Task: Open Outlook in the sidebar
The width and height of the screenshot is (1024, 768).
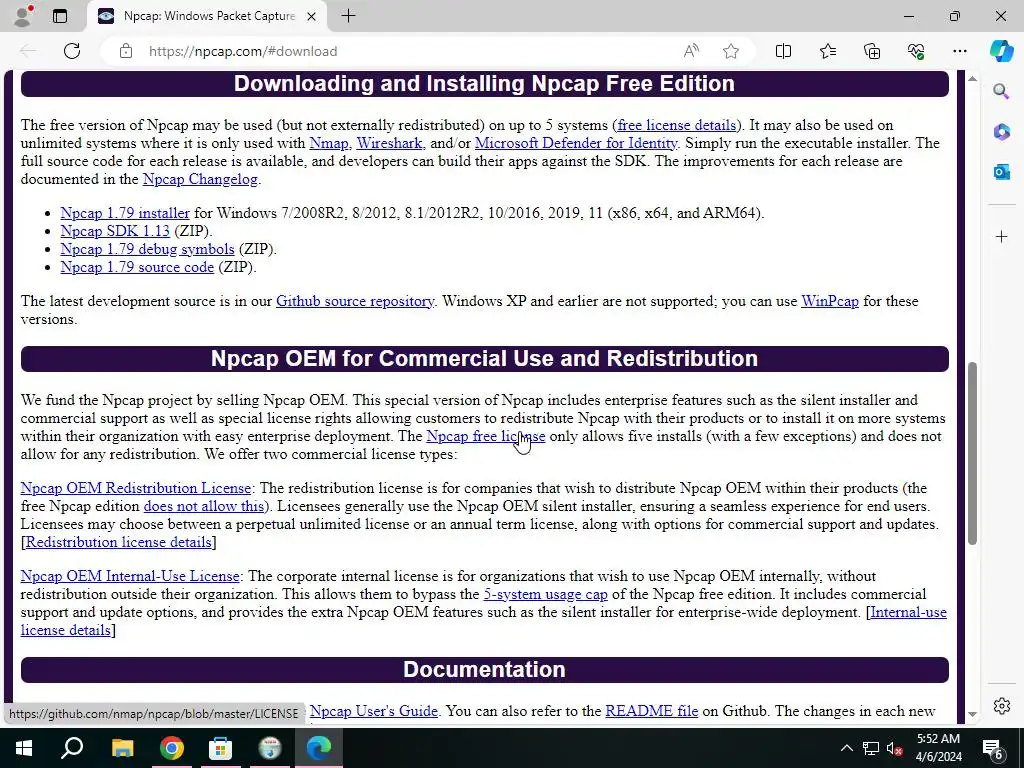Action: (1001, 172)
